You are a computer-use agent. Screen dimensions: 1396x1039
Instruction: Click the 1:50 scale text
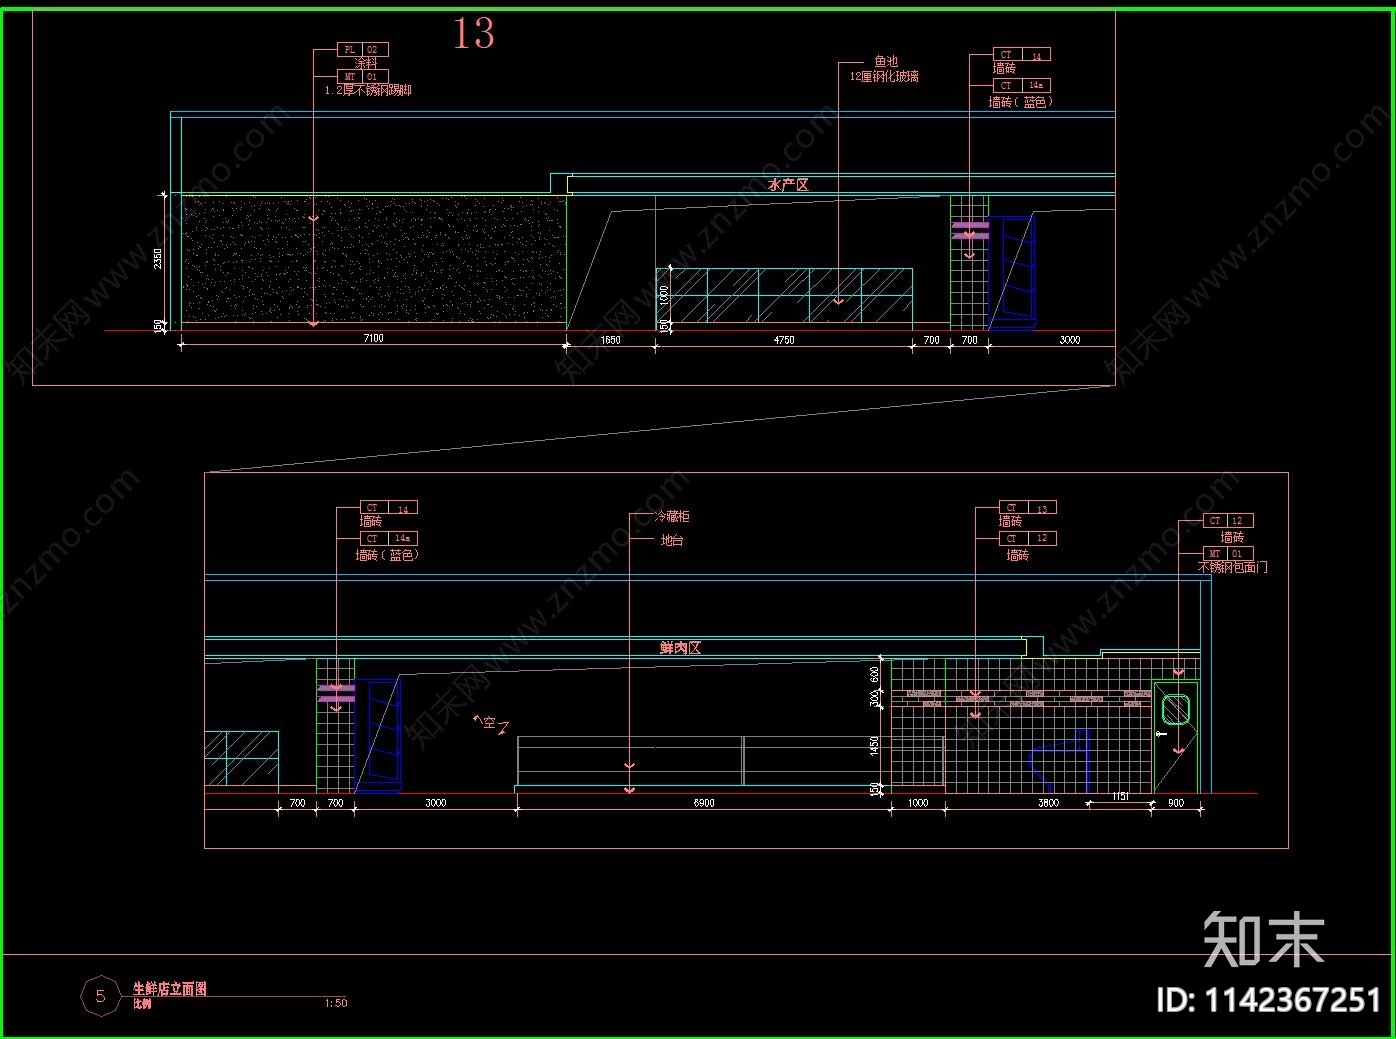[336, 1003]
